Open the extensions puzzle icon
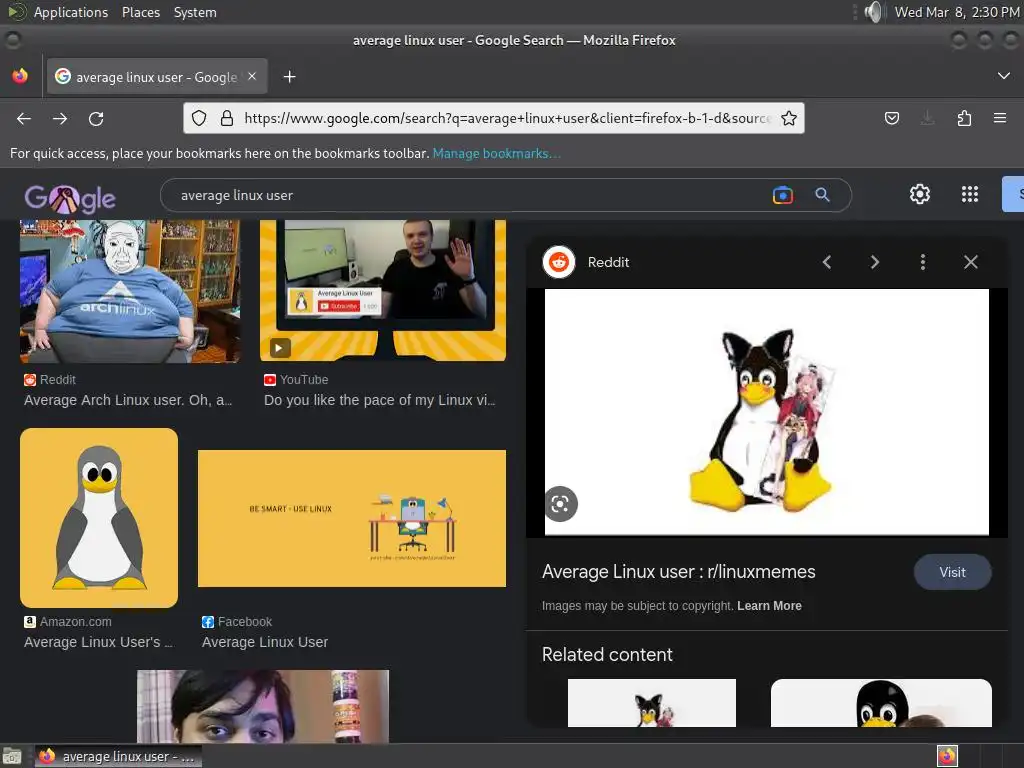Image resolution: width=1024 pixels, height=768 pixels. click(964, 118)
